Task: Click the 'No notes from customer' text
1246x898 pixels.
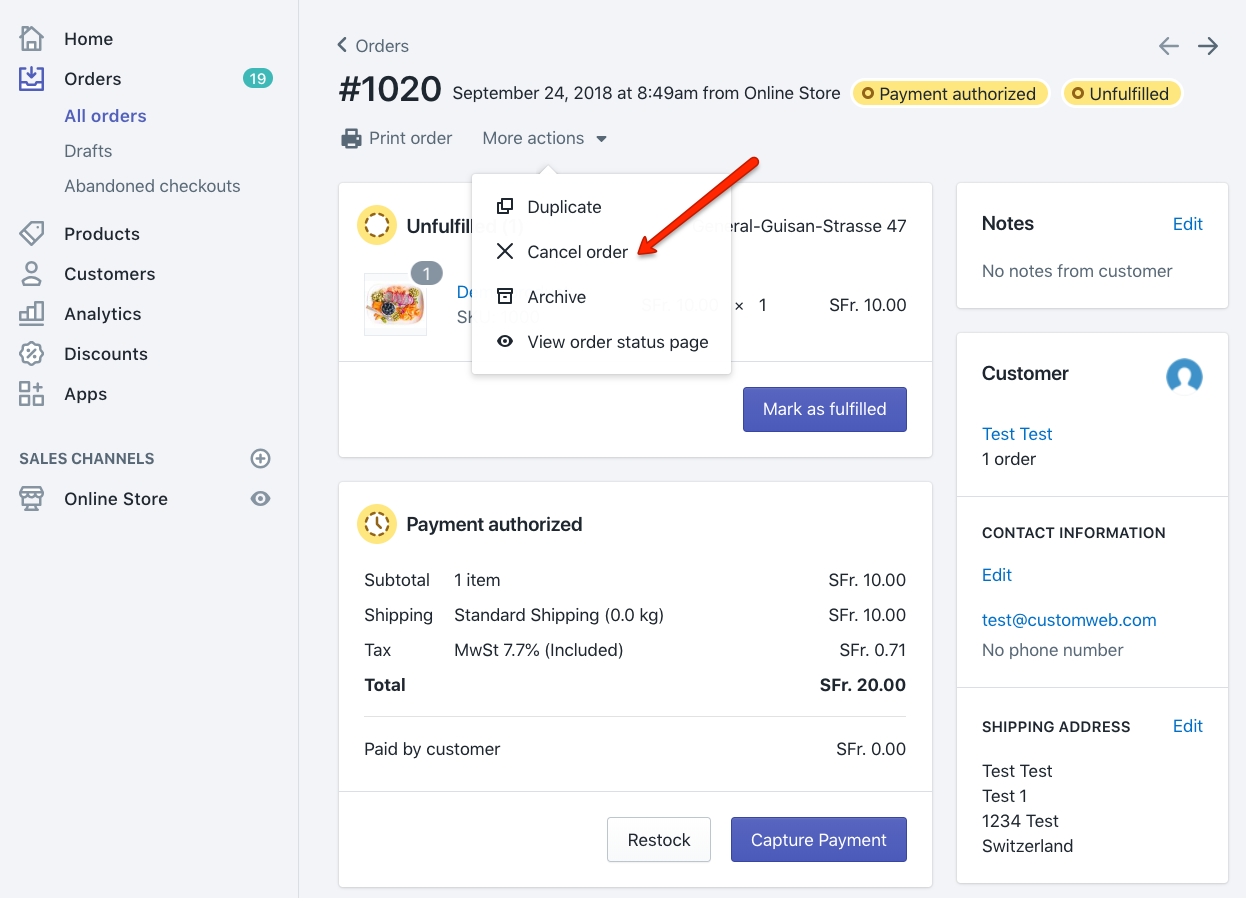Action: pyautogui.click(x=1077, y=271)
